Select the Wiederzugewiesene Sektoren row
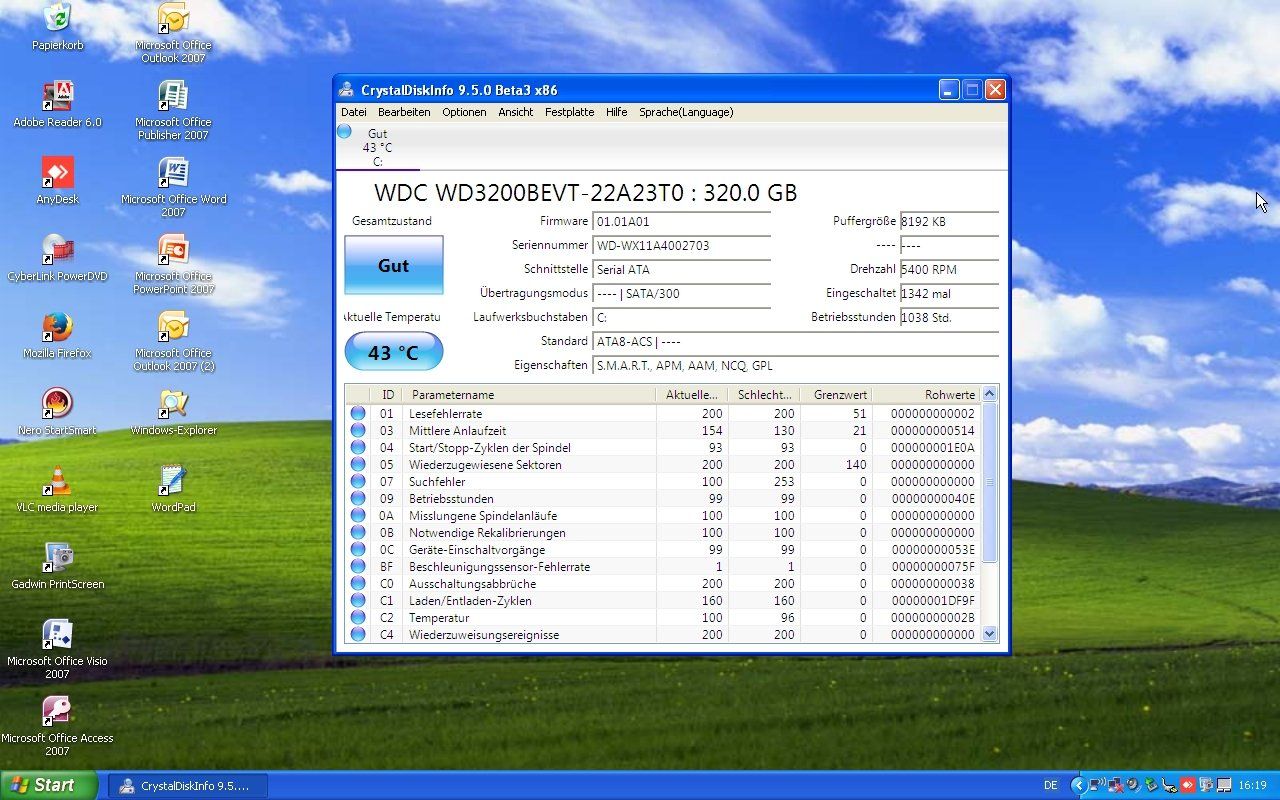This screenshot has width=1280, height=800. coord(663,465)
